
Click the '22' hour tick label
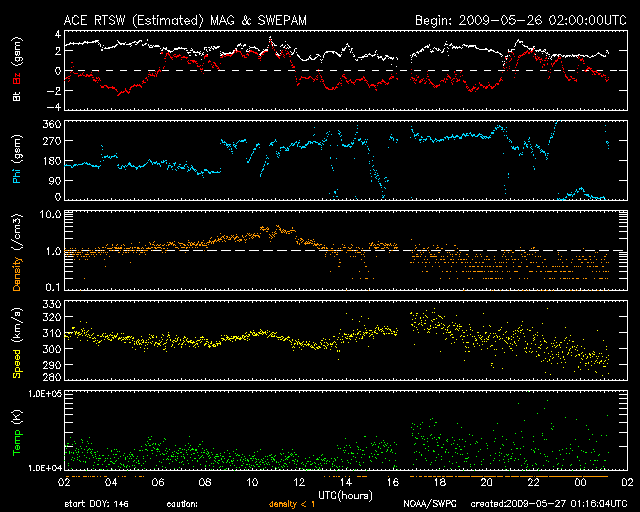click(x=533, y=483)
